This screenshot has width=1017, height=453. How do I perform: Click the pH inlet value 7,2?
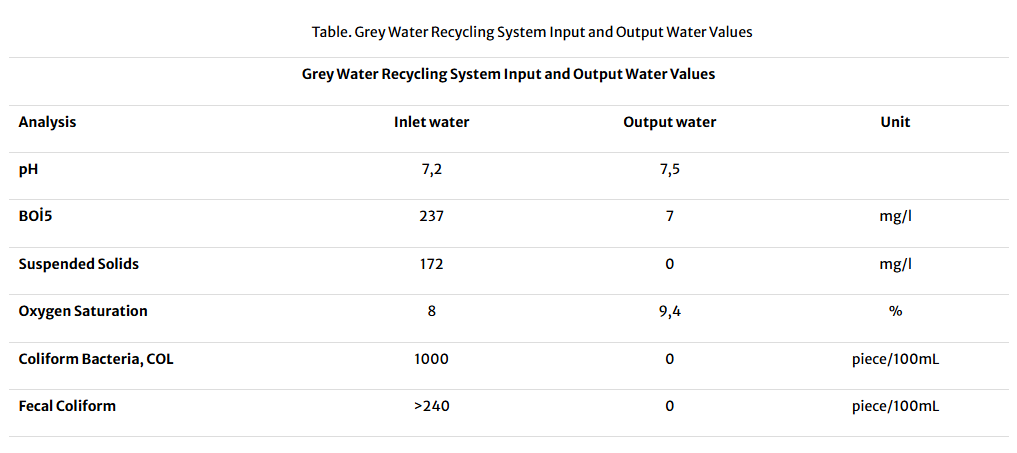click(x=431, y=169)
